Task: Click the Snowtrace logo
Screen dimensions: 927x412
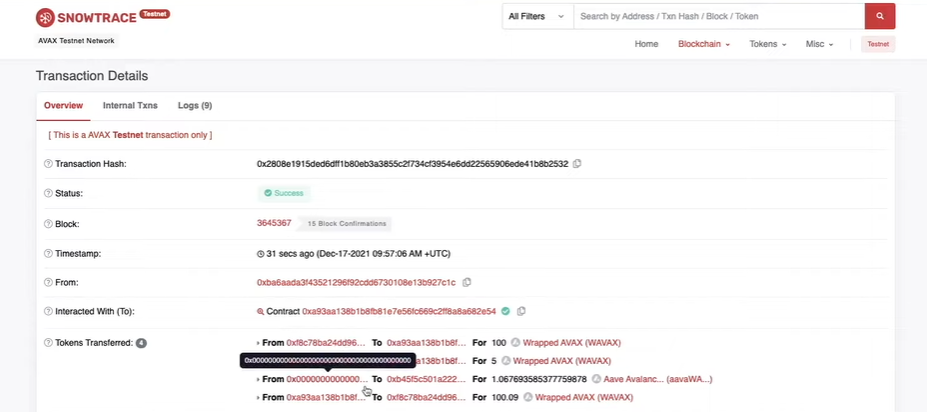Action: tap(86, 18)
